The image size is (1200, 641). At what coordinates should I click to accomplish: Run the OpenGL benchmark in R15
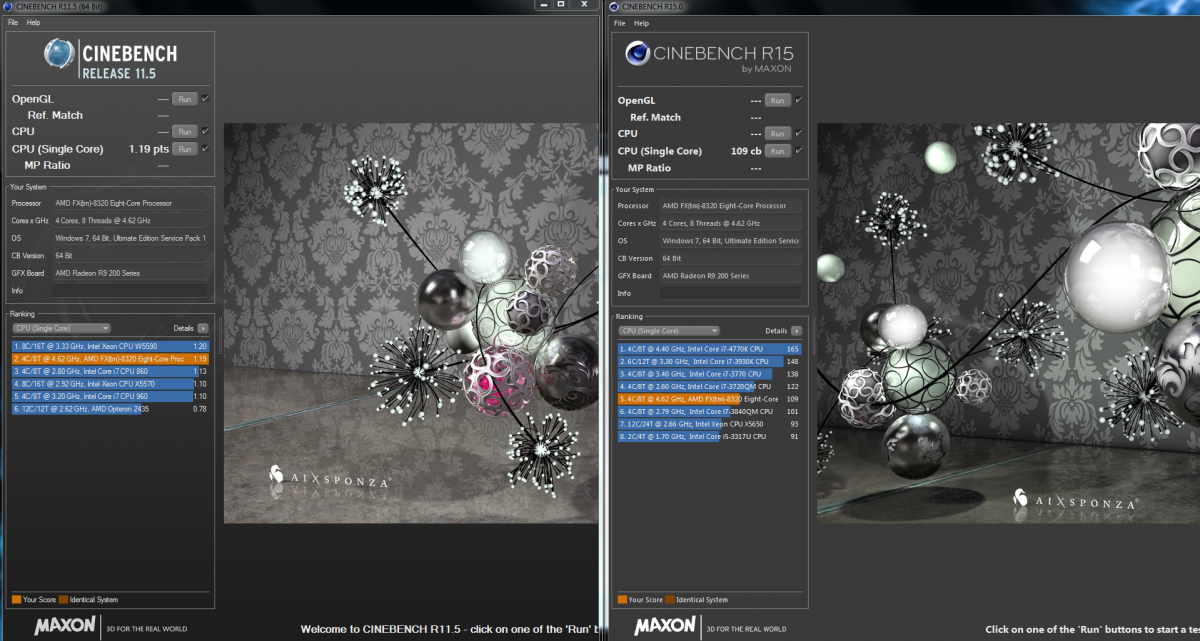click(x=778, y=100)
